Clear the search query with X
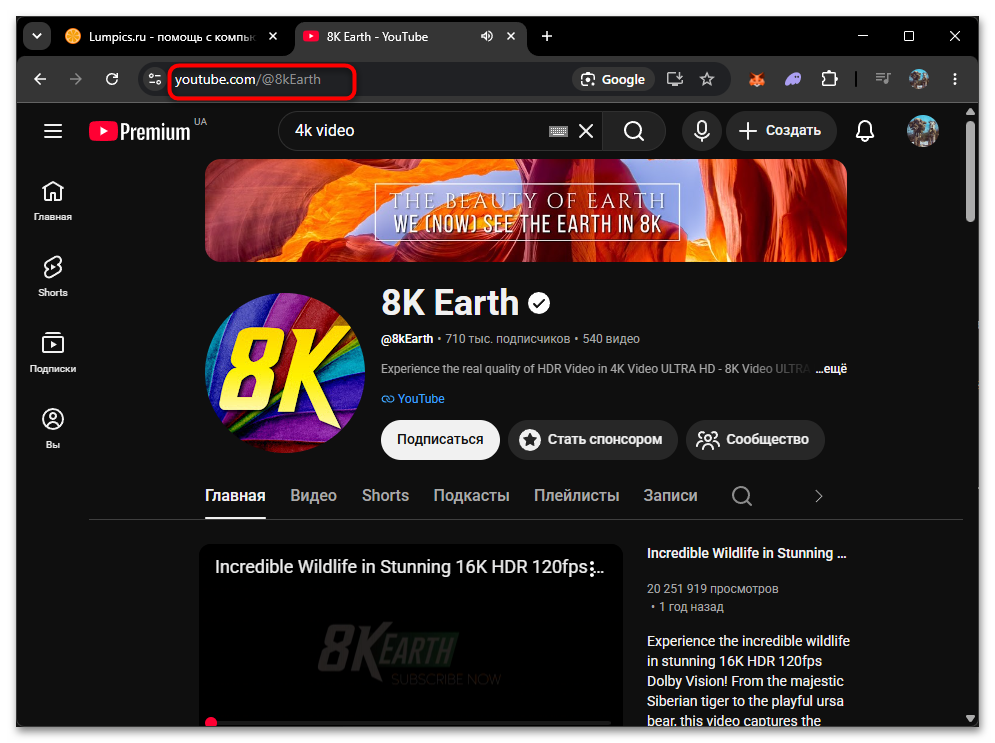The height and width of the screenshot is (743, 995). 586,131
